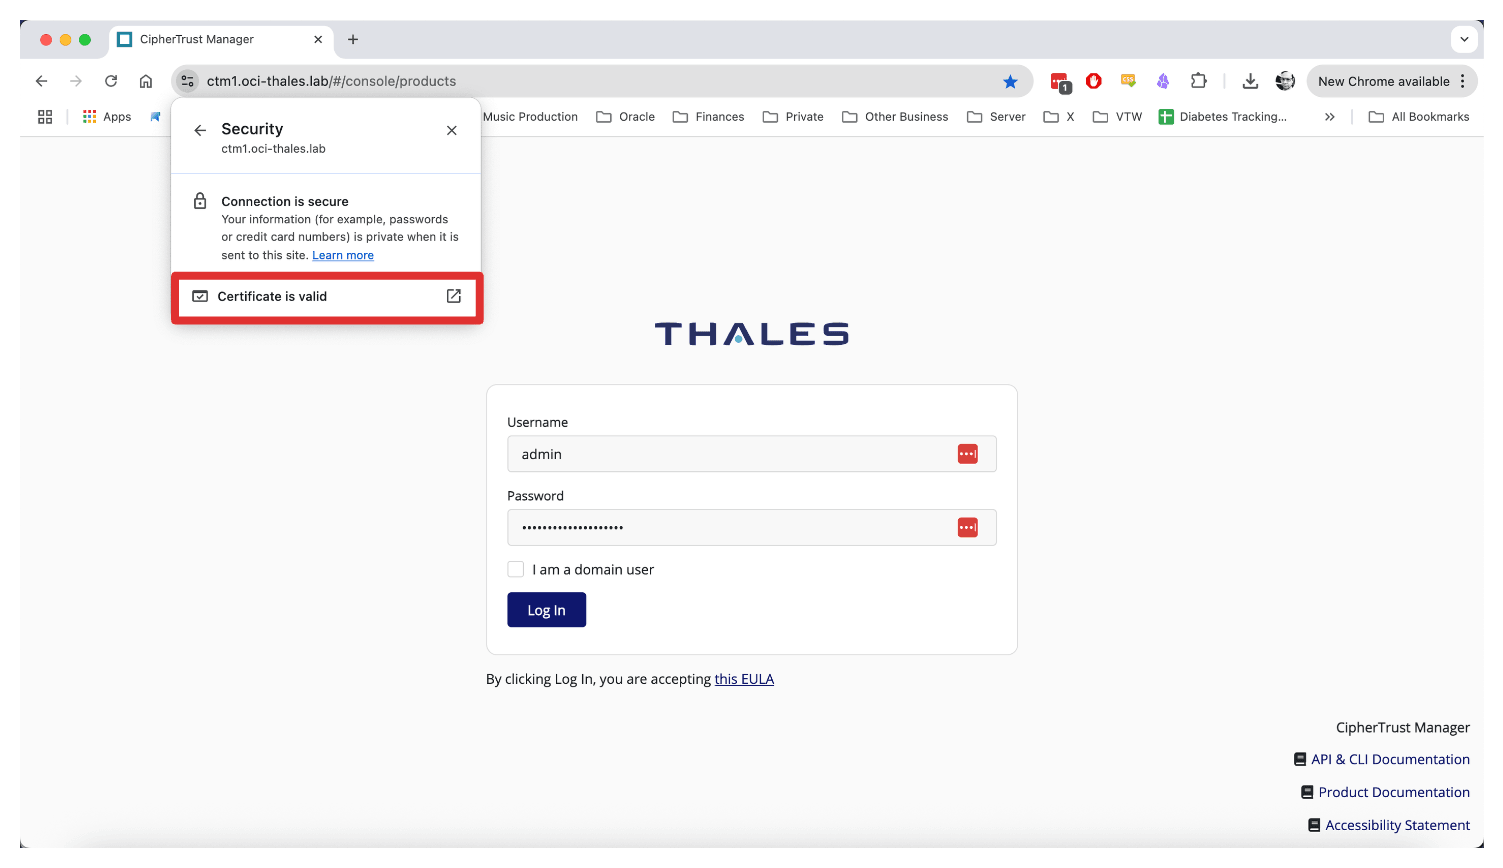The height and width of the screenshot is (868, 1503).
Task: Click the red shield extension icon
Action: (1094, 81)
